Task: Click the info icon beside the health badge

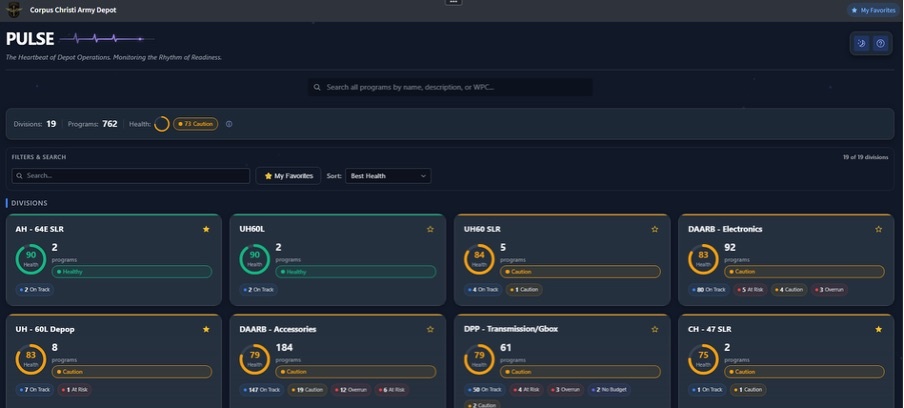Action: click(229, 124)
